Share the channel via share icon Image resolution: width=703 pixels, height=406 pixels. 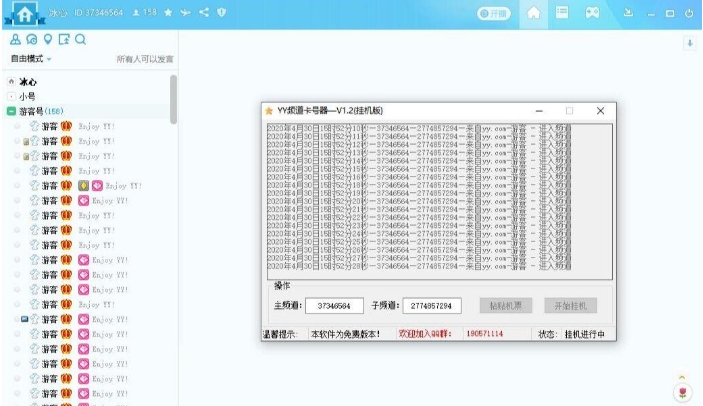(204, 12)
